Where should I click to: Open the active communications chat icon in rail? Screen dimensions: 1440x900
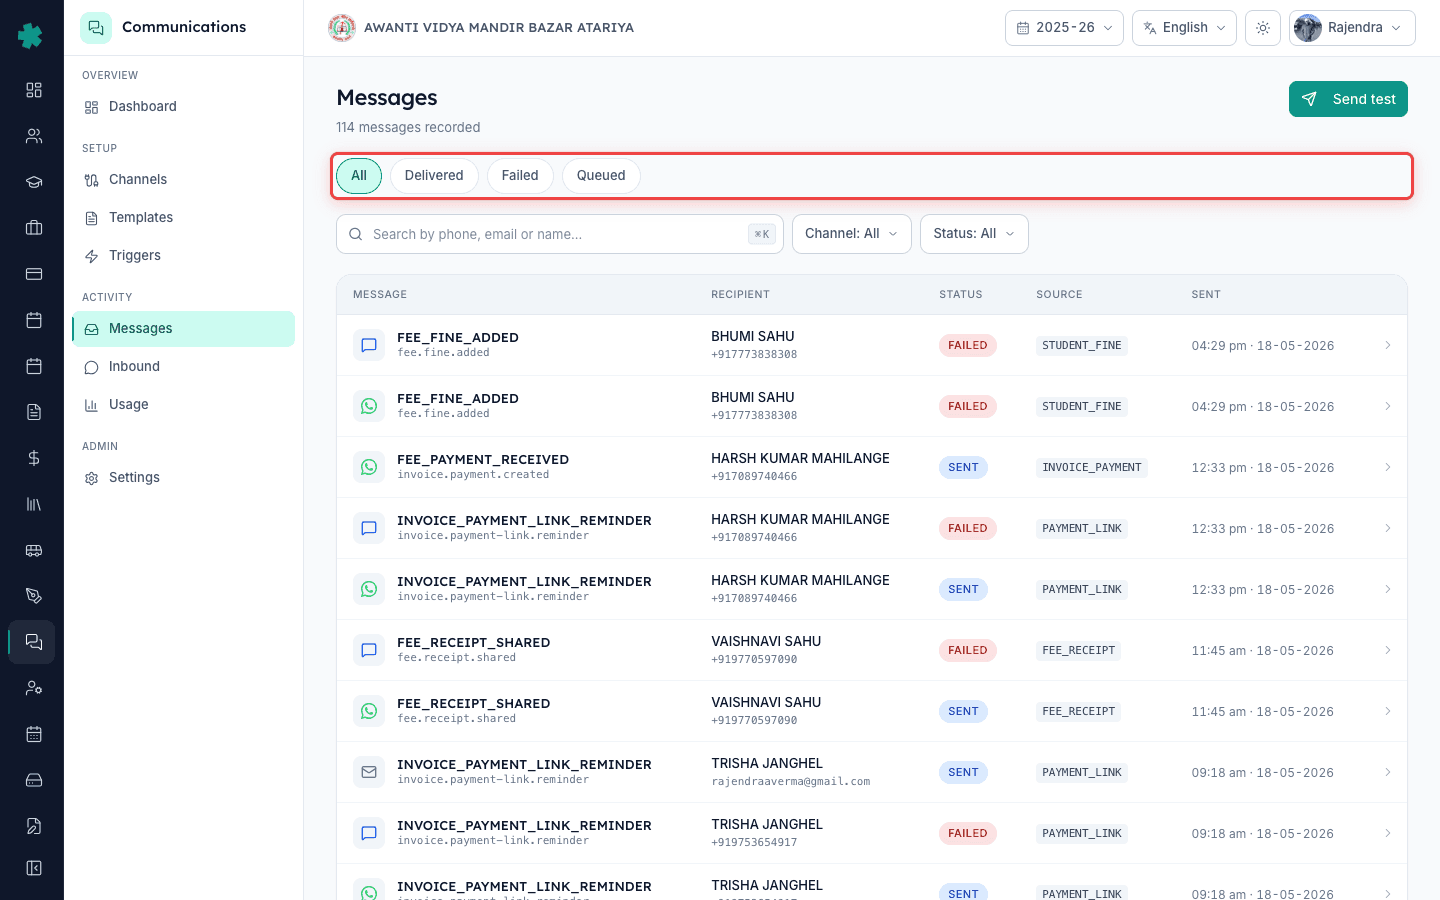tap(34, 642)
